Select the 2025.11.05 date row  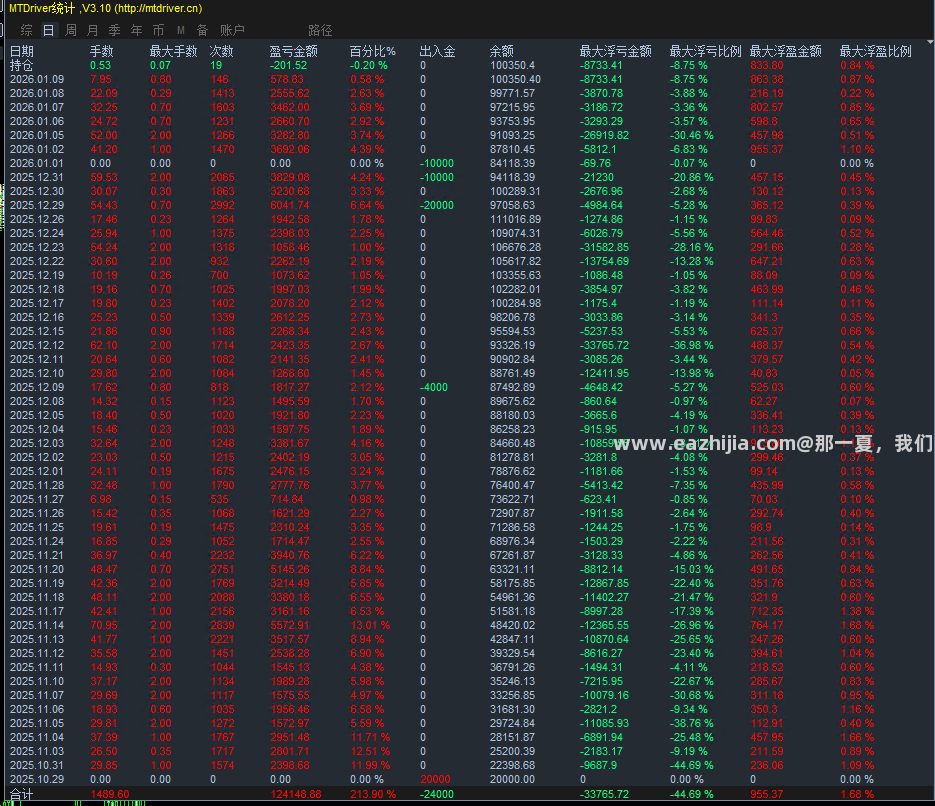[37, 723]
